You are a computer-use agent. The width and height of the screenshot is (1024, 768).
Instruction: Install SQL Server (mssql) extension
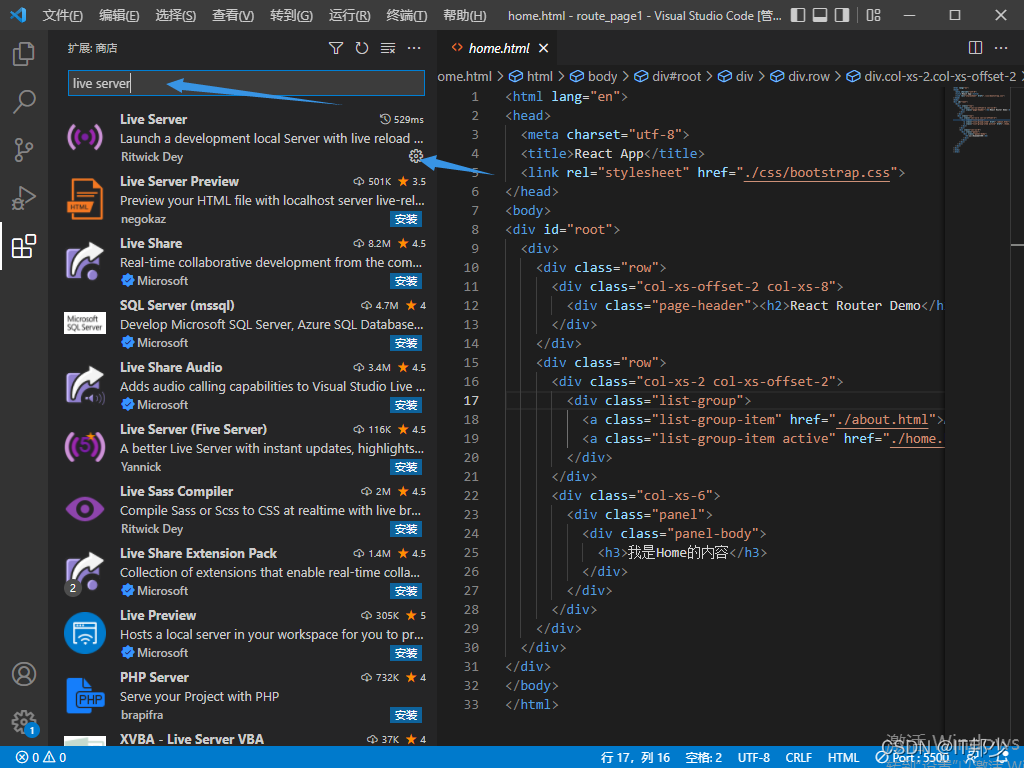click(406, 344)
